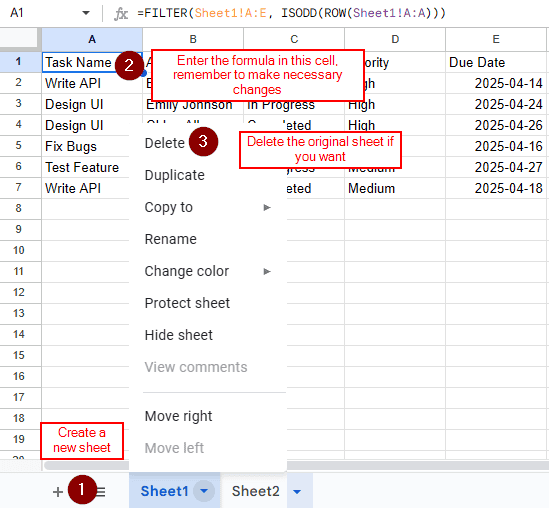549x508 pixels.
Task: Select Rename in the sheet menu
Action: click(208, 239)
